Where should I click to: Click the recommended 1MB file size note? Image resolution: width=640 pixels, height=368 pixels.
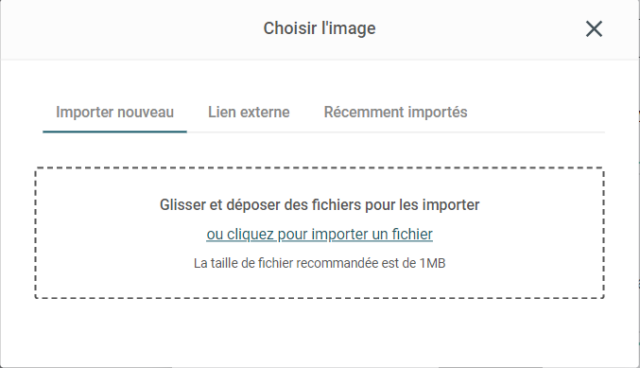[320, 263]
